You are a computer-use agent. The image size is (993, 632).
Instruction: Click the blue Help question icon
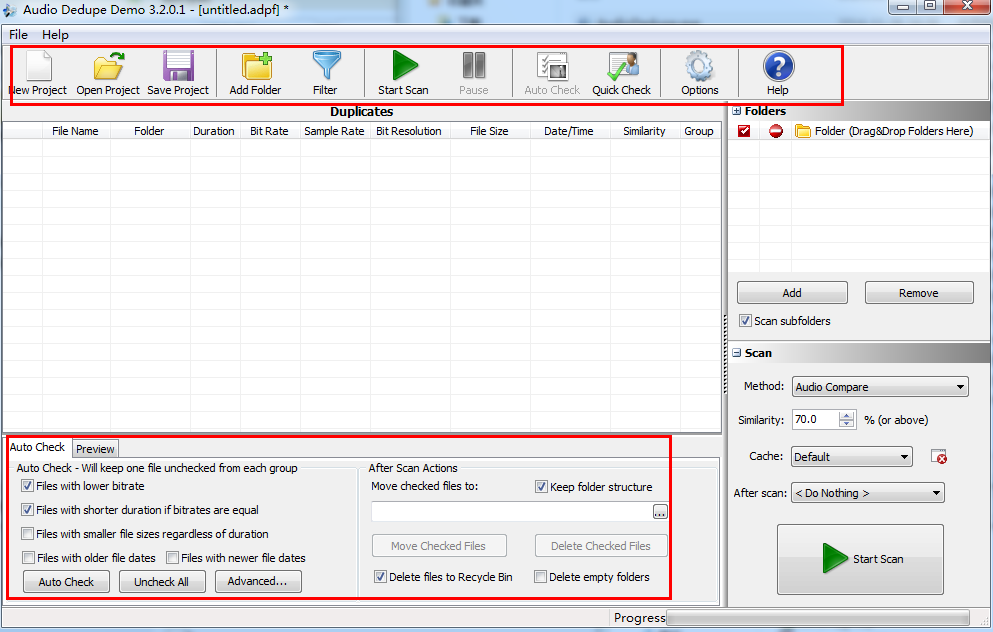point(778,66)
